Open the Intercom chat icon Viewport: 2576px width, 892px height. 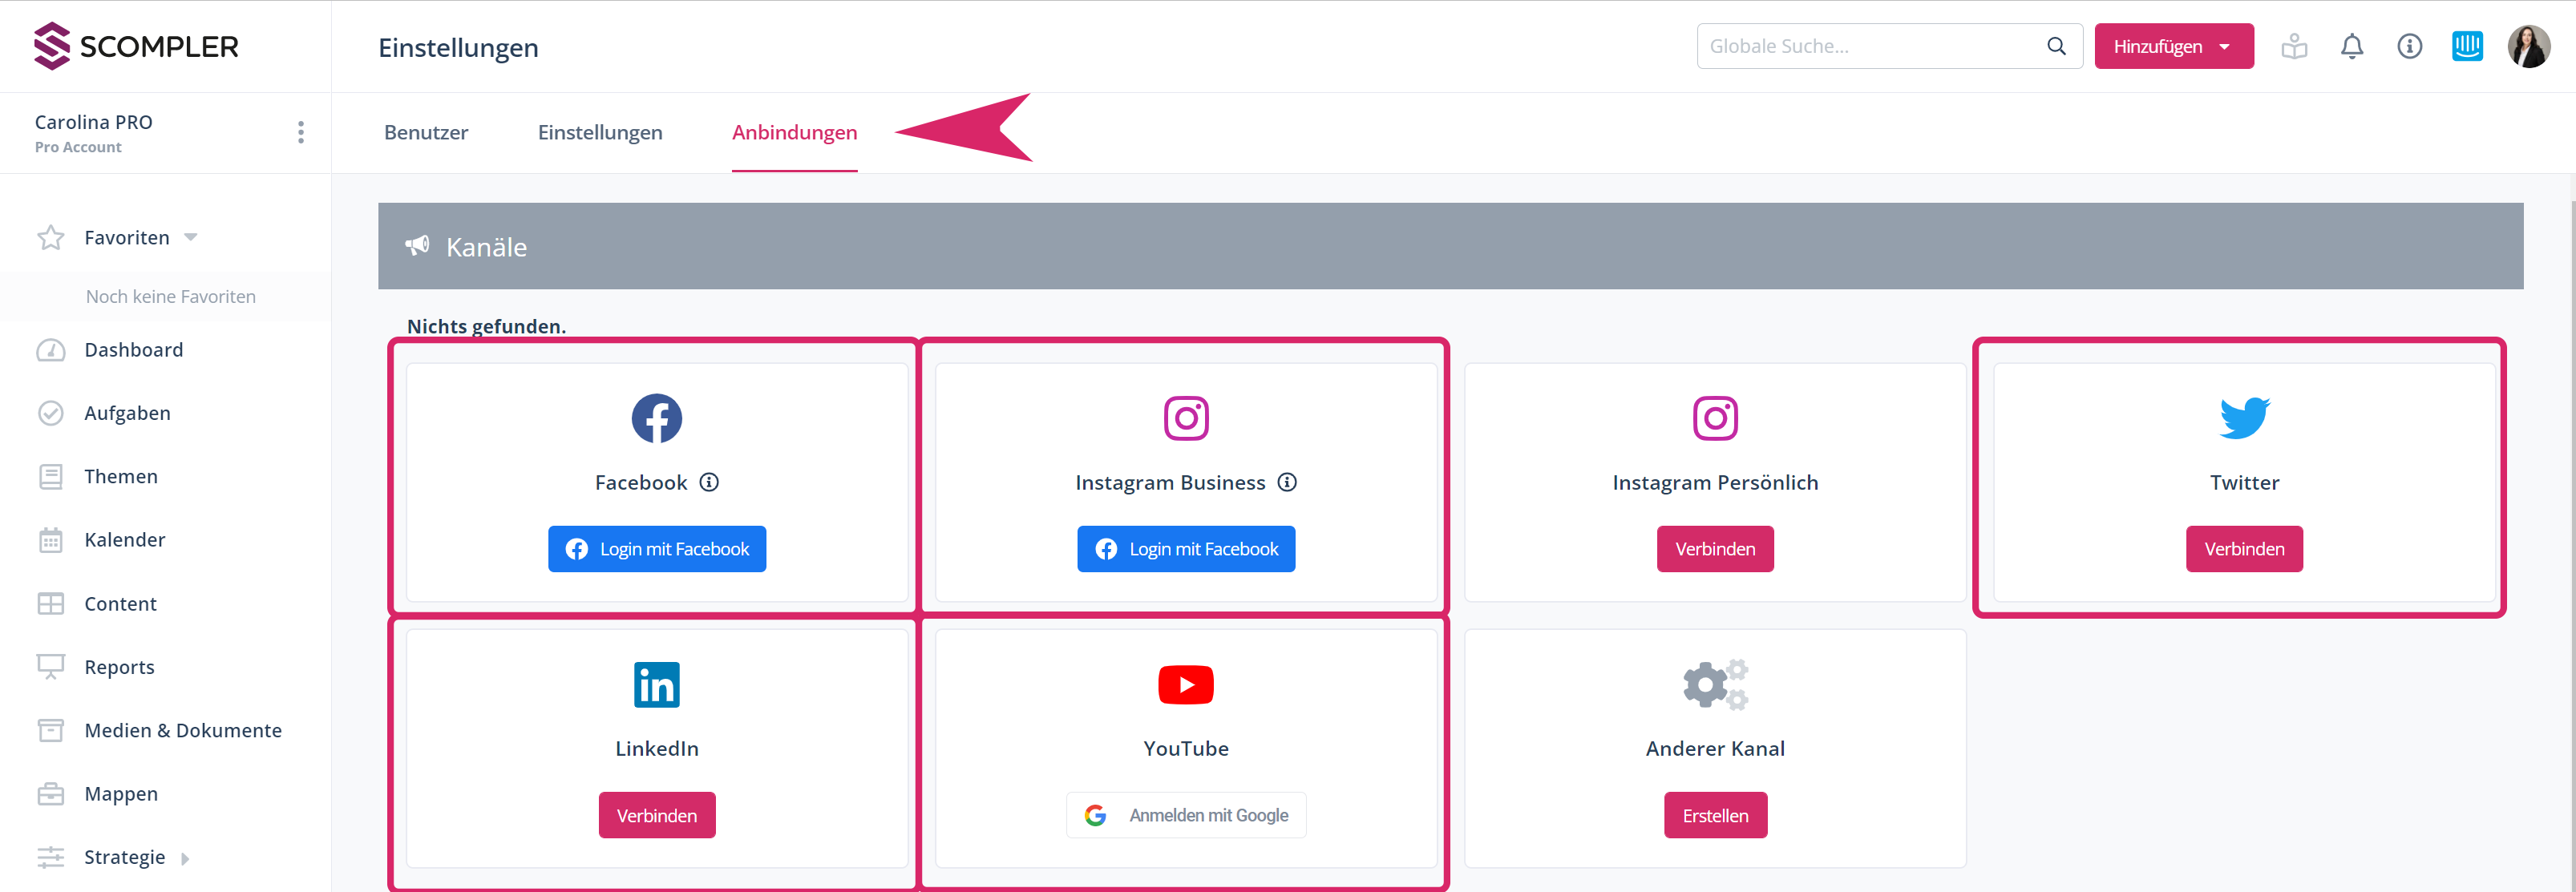click(x=2467, y=47)
